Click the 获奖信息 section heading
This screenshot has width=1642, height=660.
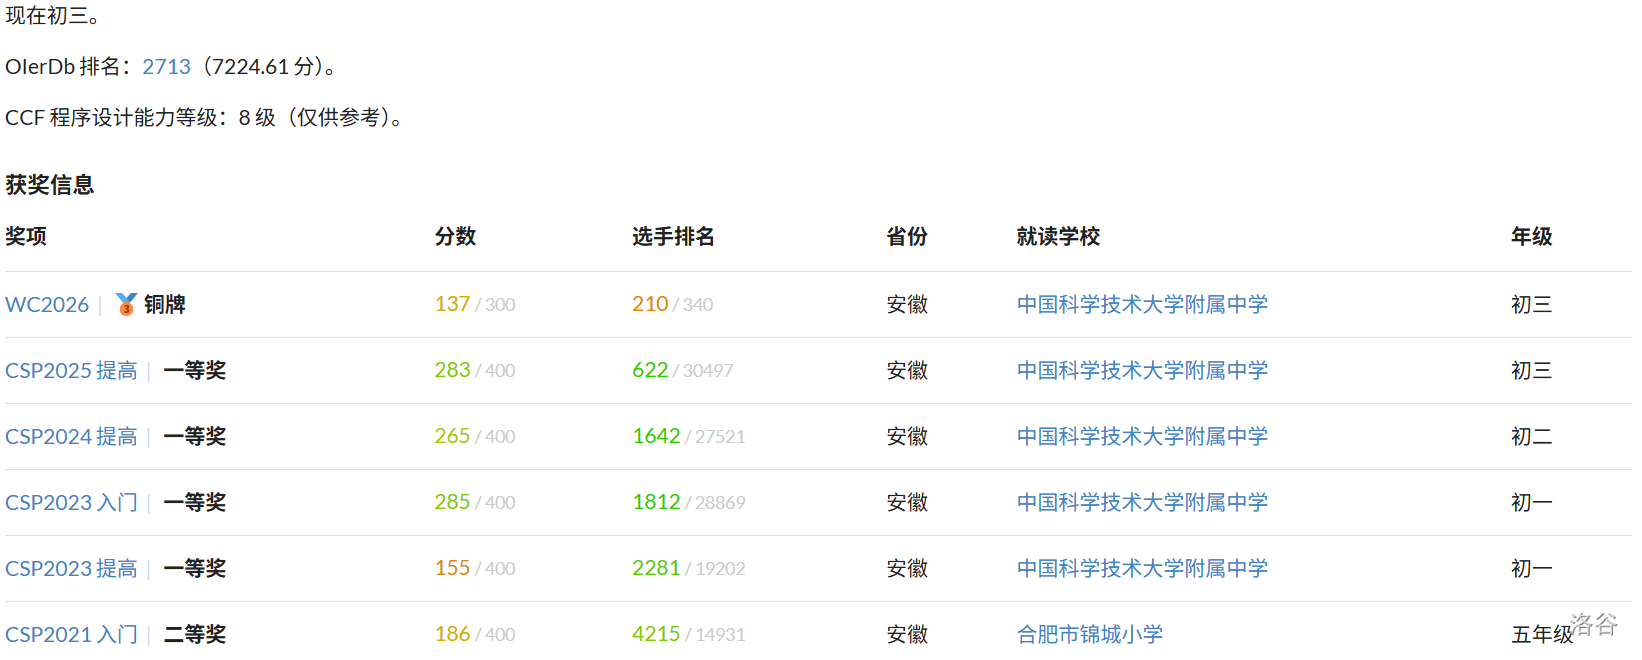point(50,185)
